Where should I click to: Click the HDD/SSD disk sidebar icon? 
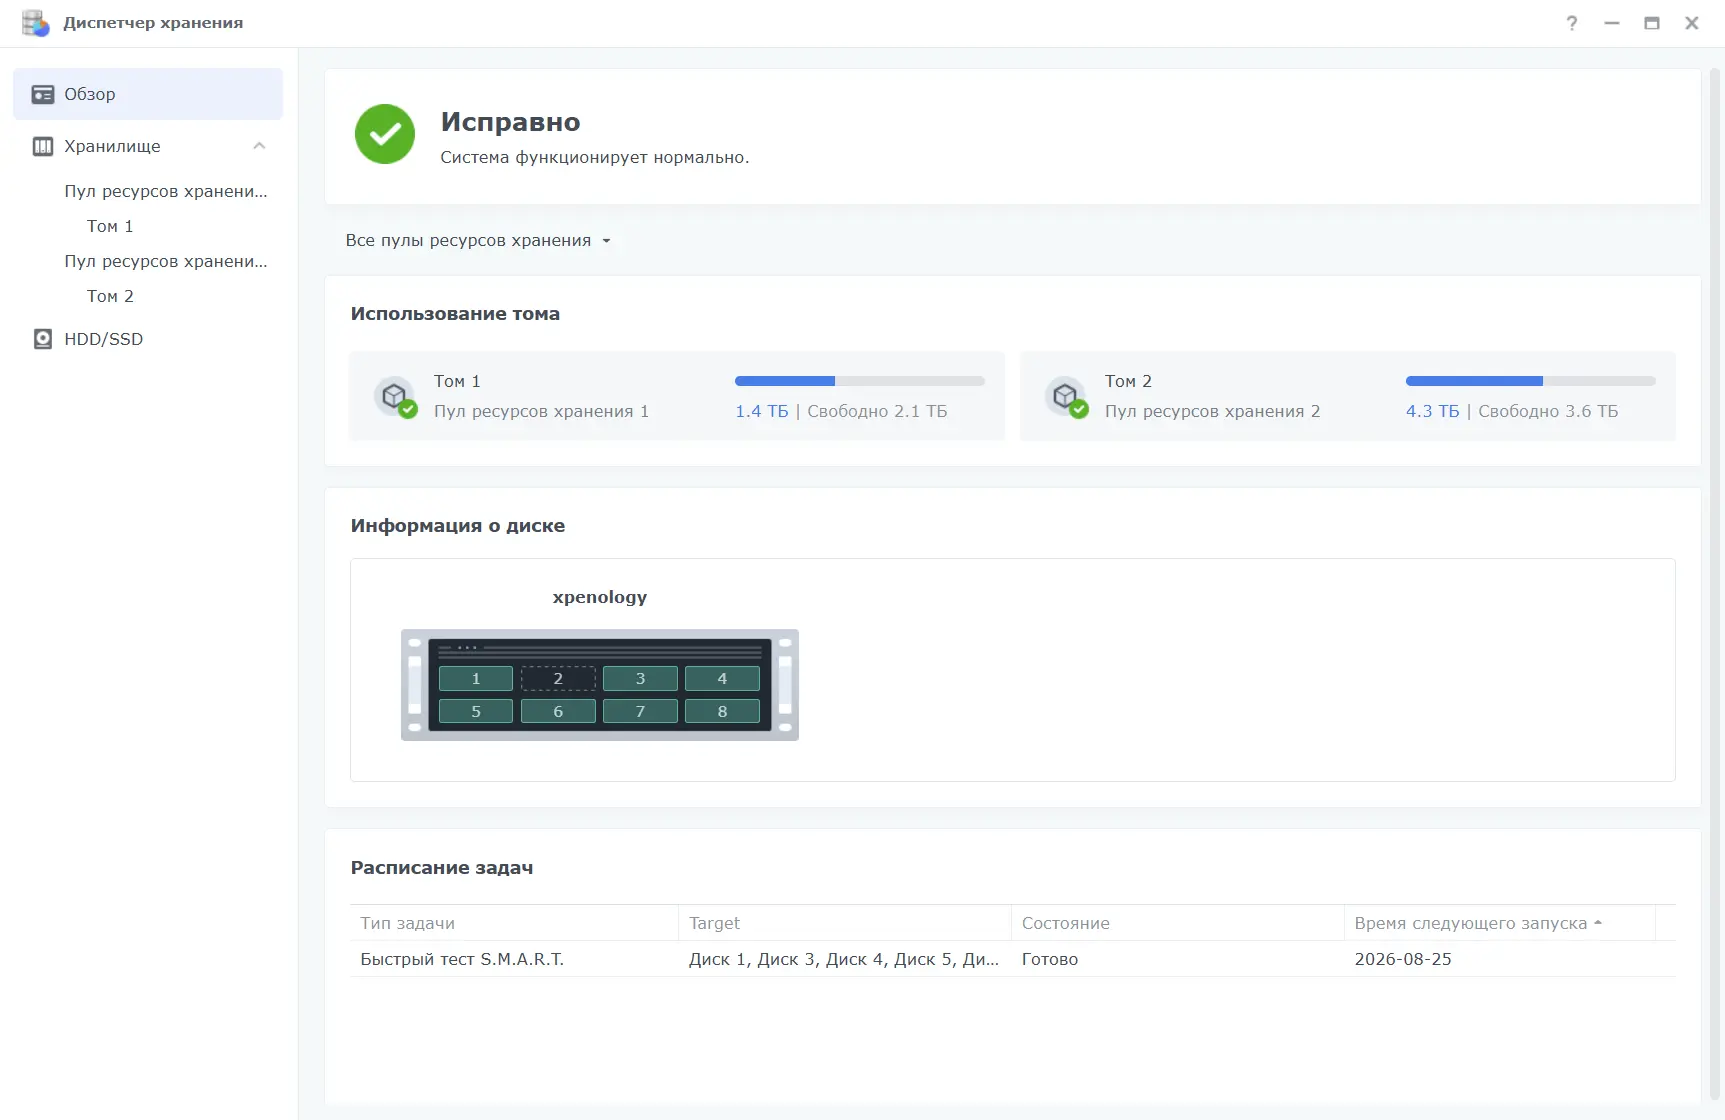pos(43,339)
